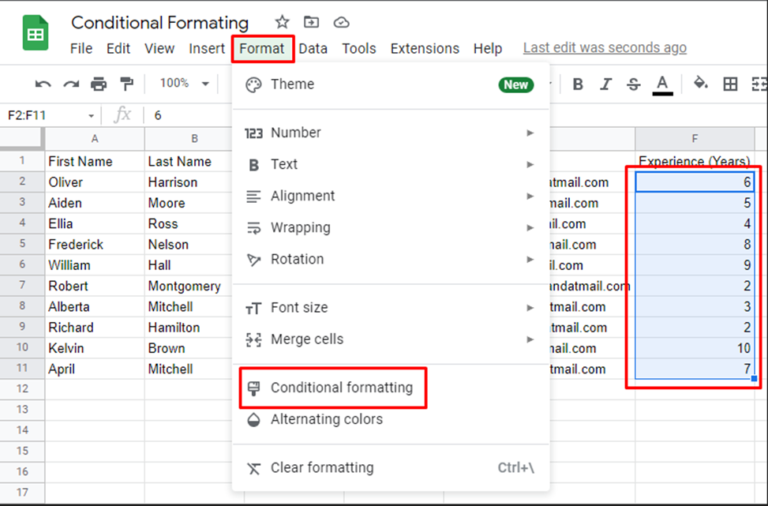This screenshot has height=506, width=768.
Task: Select the cell containing Frederick
Action: click(x=95, y=244)
